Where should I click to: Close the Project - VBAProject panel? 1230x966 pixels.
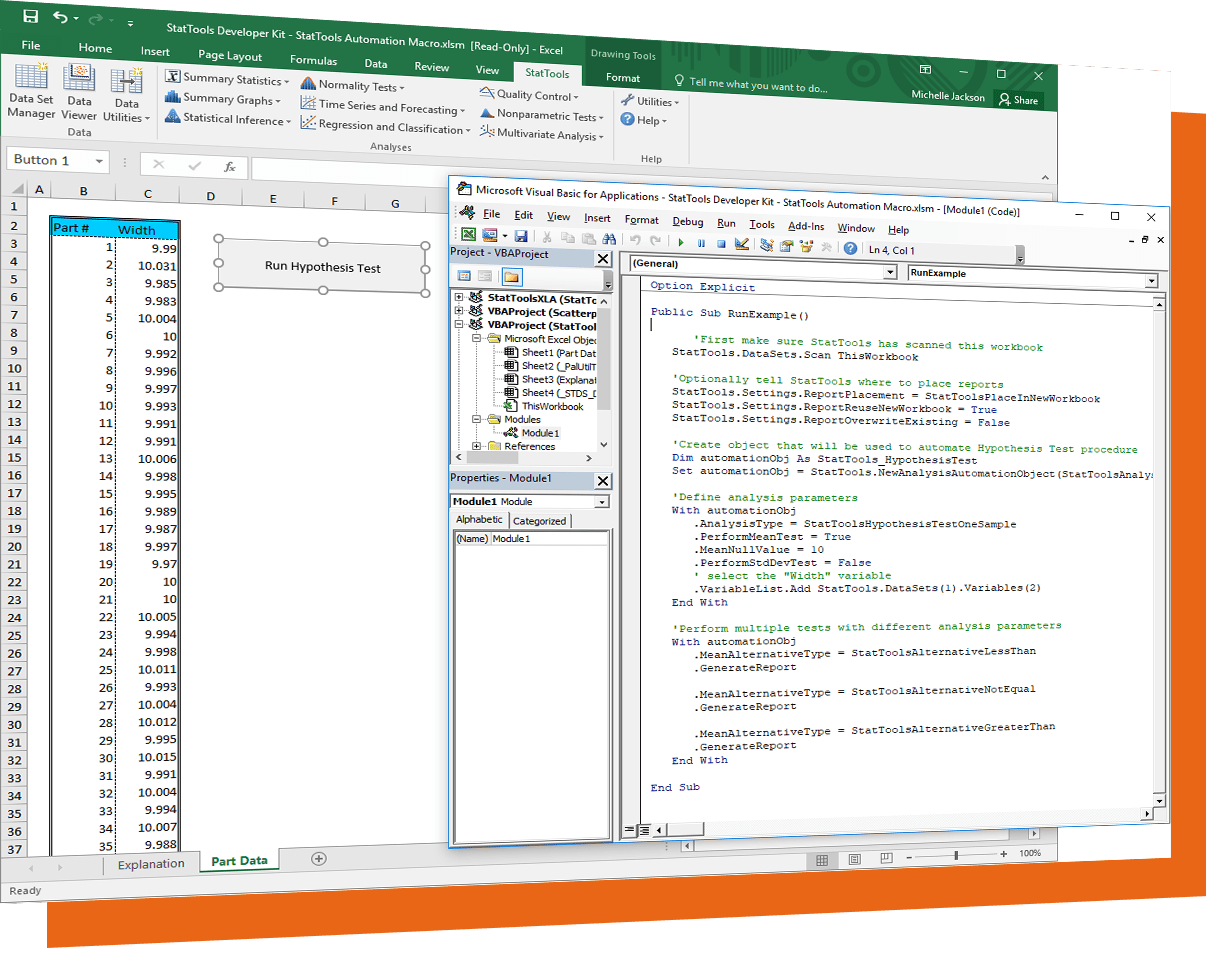pyautogui.click(x=602, y=259)
